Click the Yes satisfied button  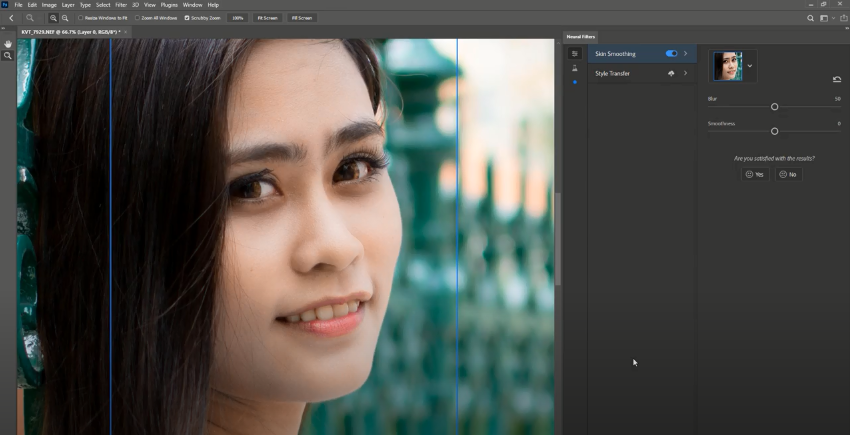pos(755,174)
